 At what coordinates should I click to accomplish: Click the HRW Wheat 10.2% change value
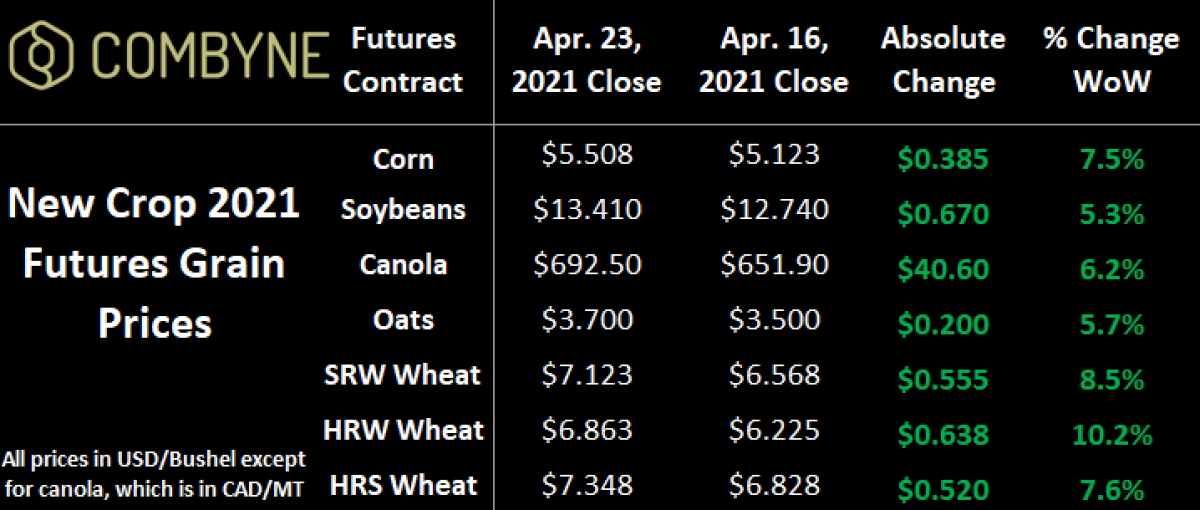click(1110, 434)
